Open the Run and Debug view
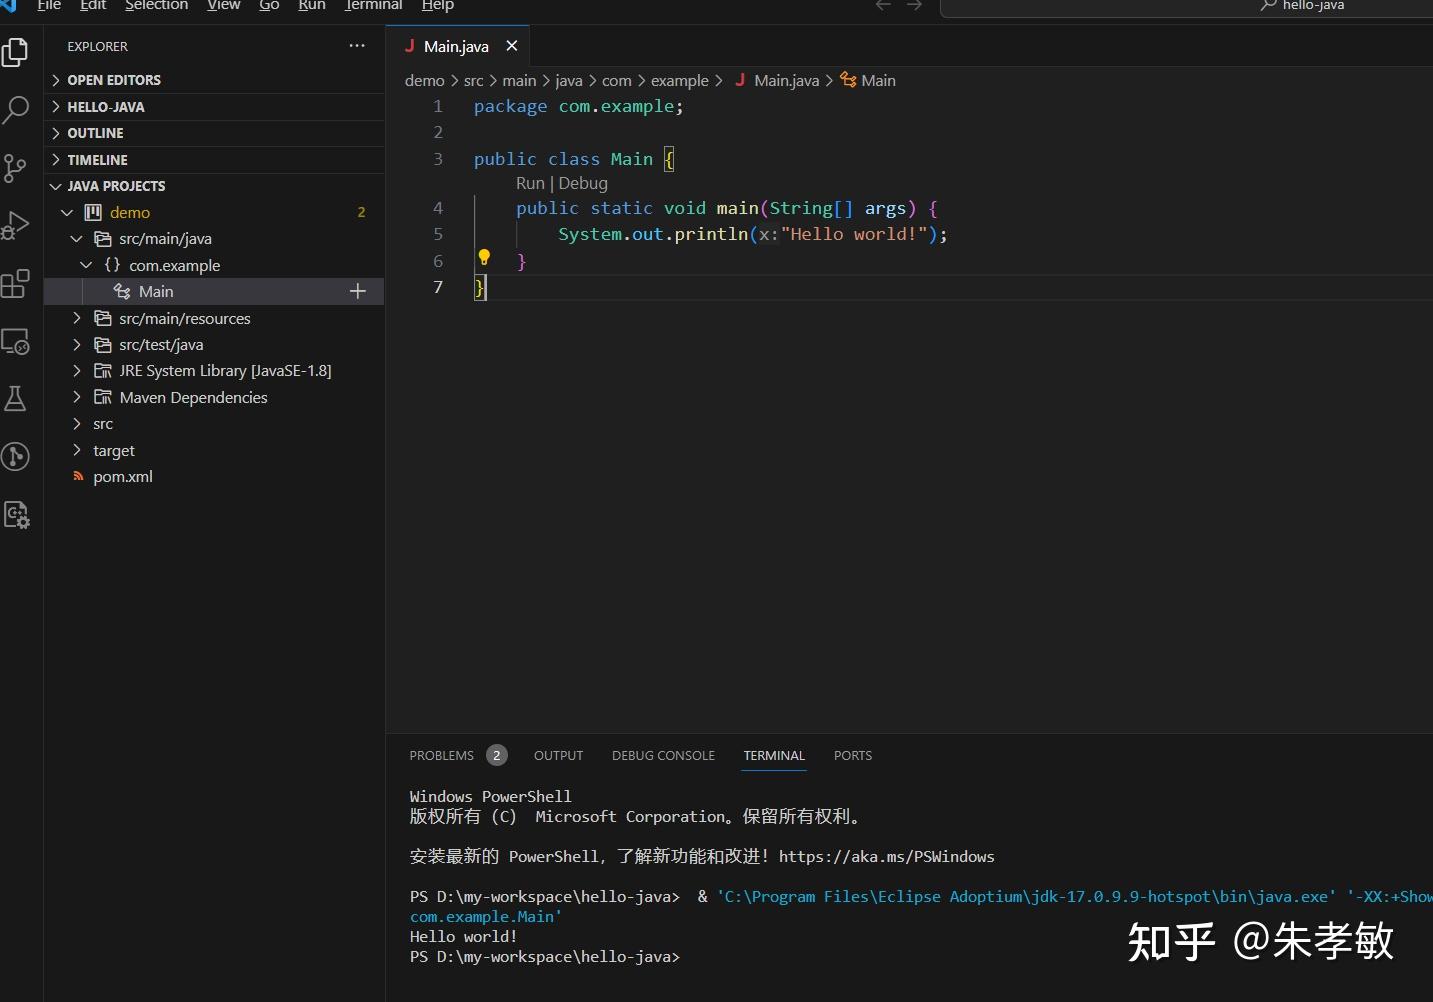 pos(17,225)
